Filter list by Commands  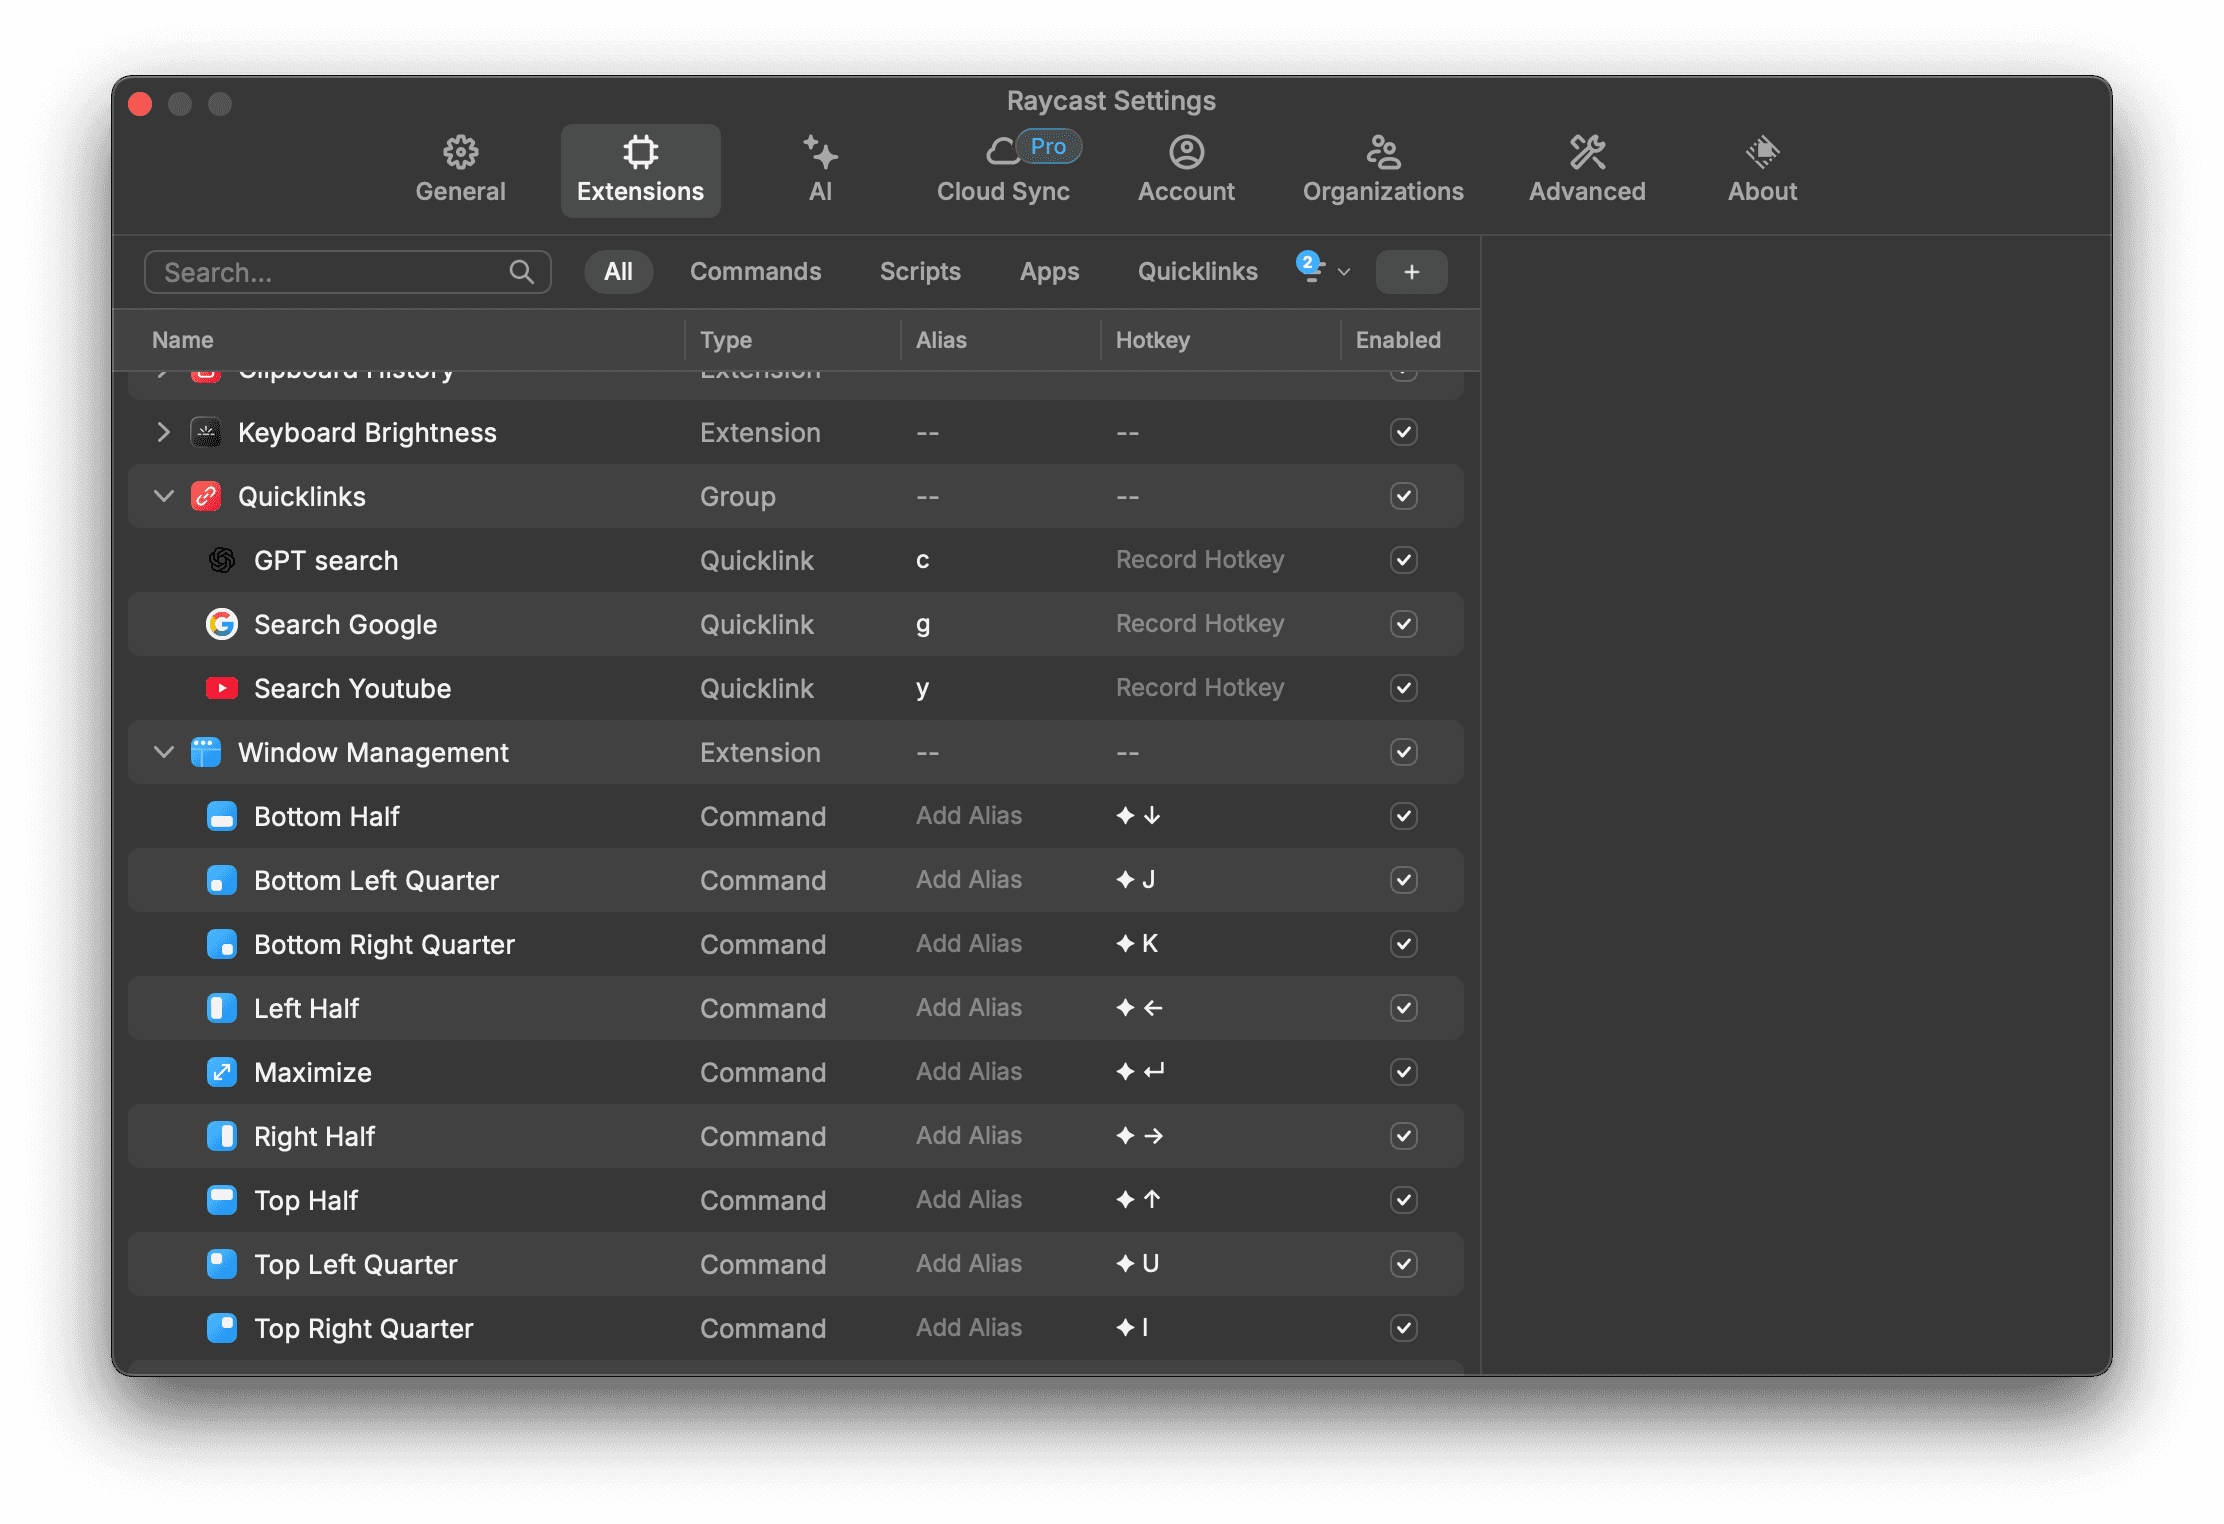755,272
